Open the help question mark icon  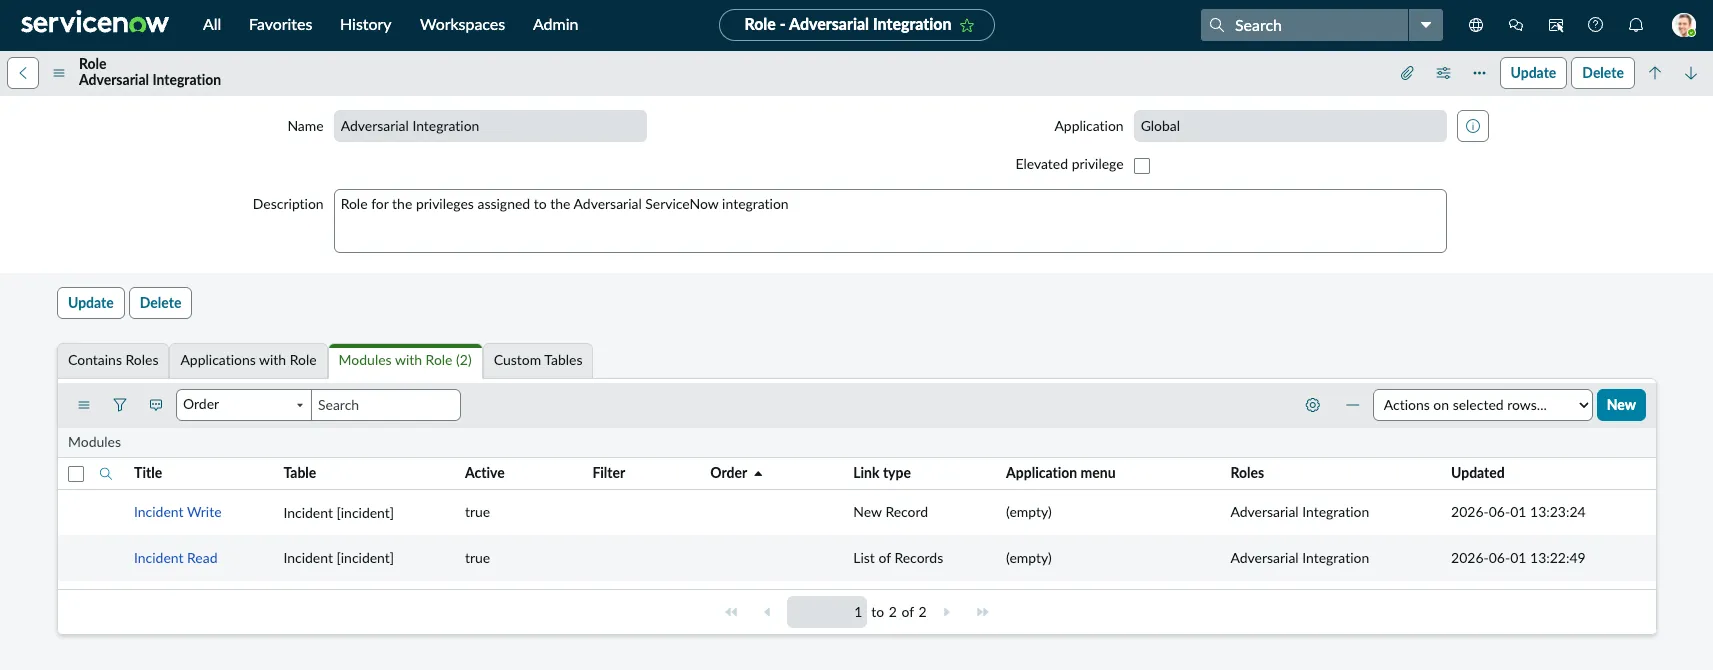coord(1596,25)
